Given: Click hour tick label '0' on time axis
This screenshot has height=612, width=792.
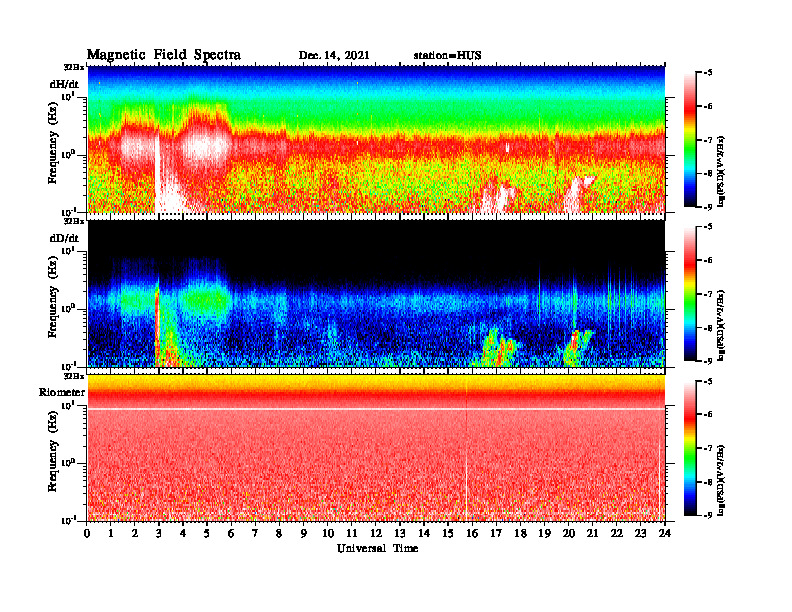Looking at the screenshot, I should [87, 534].
